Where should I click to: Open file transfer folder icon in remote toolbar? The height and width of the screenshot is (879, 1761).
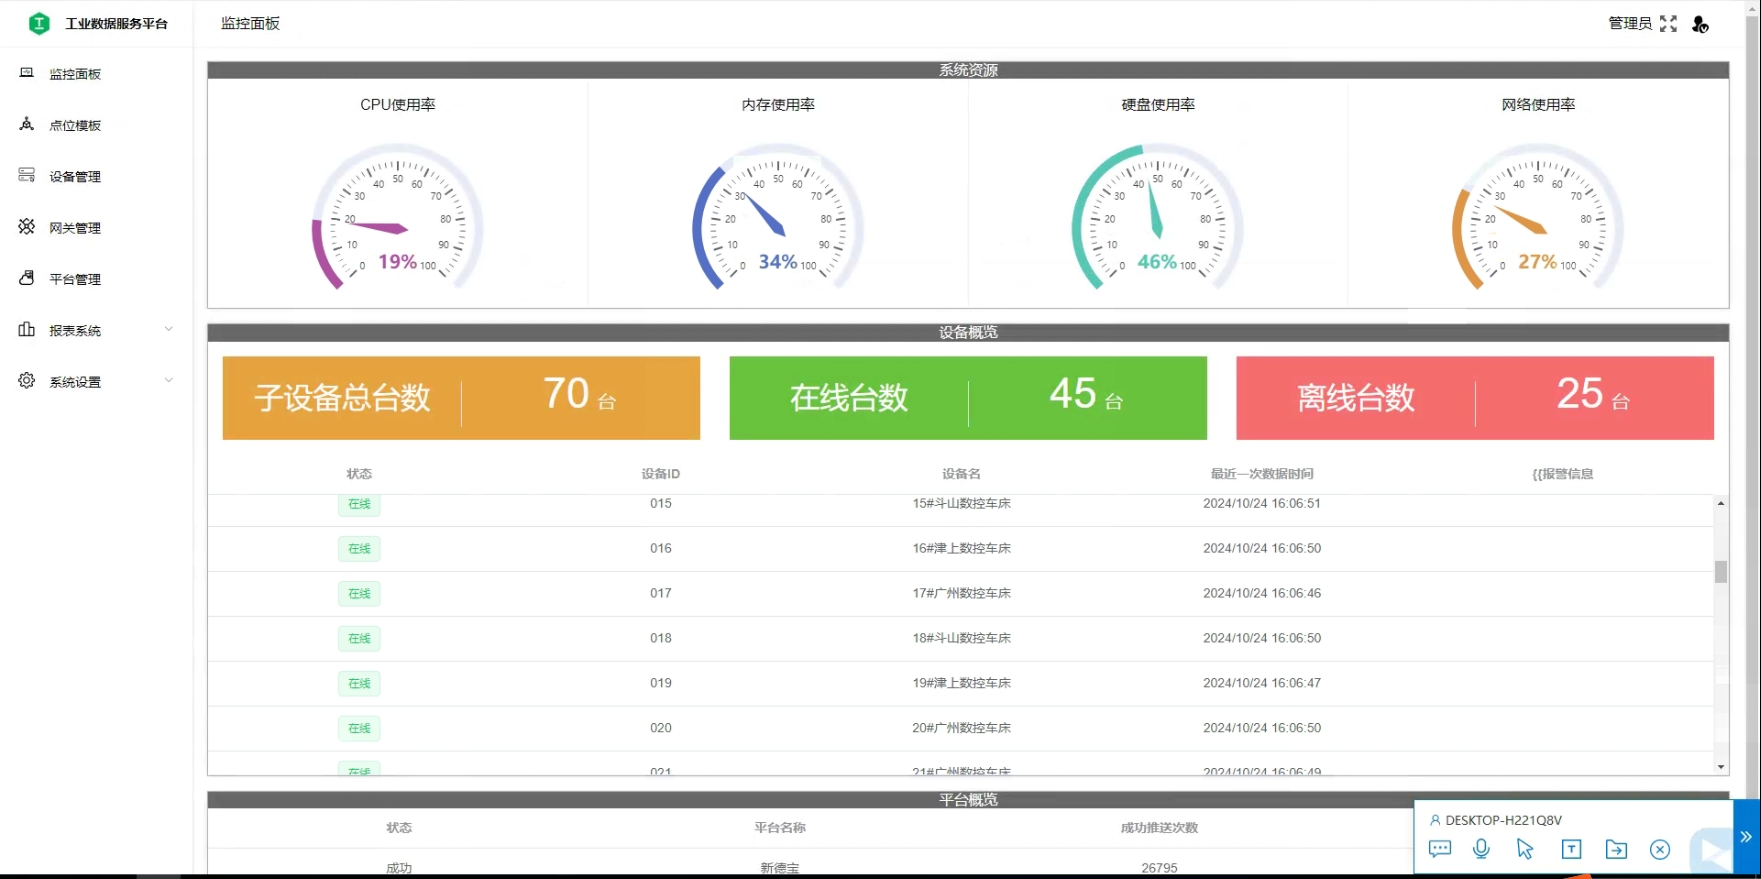pos(1616,849)
